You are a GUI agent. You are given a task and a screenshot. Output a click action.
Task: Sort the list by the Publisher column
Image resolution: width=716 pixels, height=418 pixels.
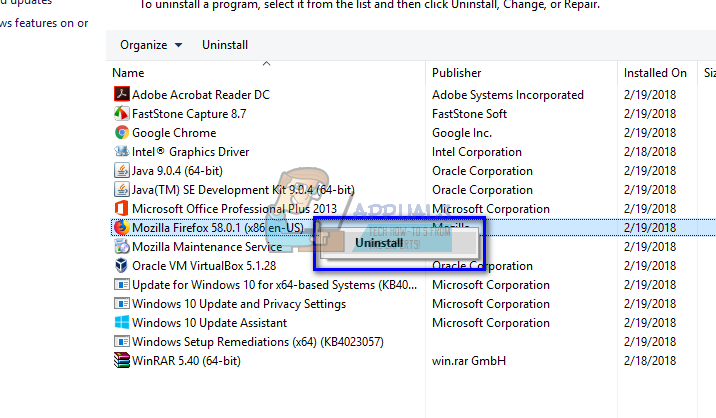point(457,73)
